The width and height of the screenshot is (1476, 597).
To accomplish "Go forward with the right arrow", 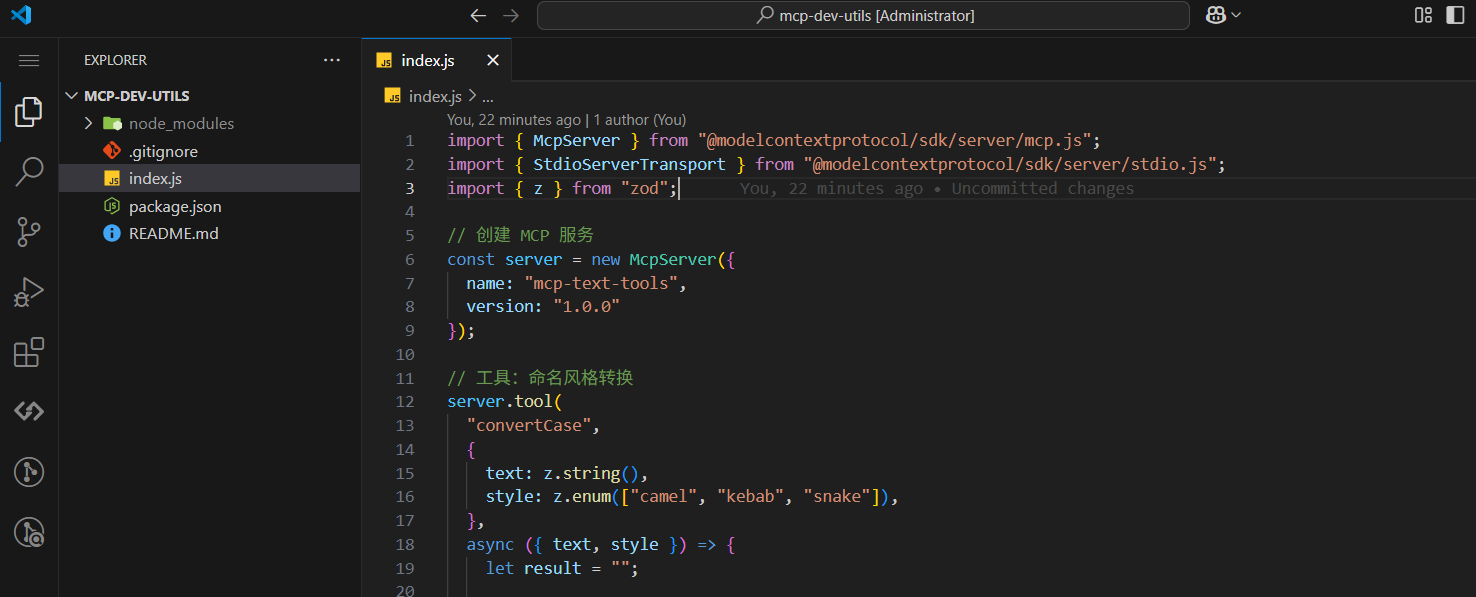I will [511, 15].
